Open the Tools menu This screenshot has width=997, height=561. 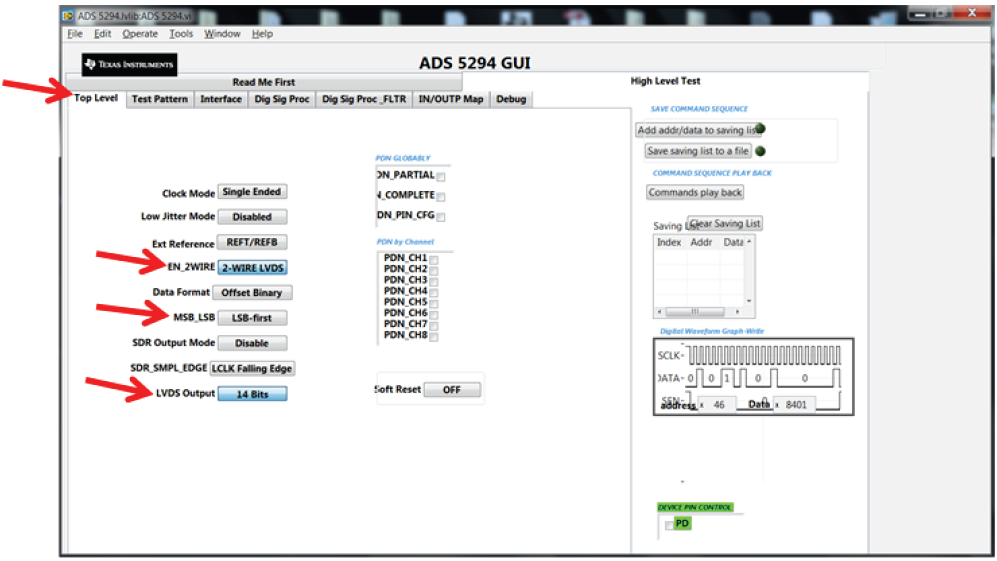point(181,34)
